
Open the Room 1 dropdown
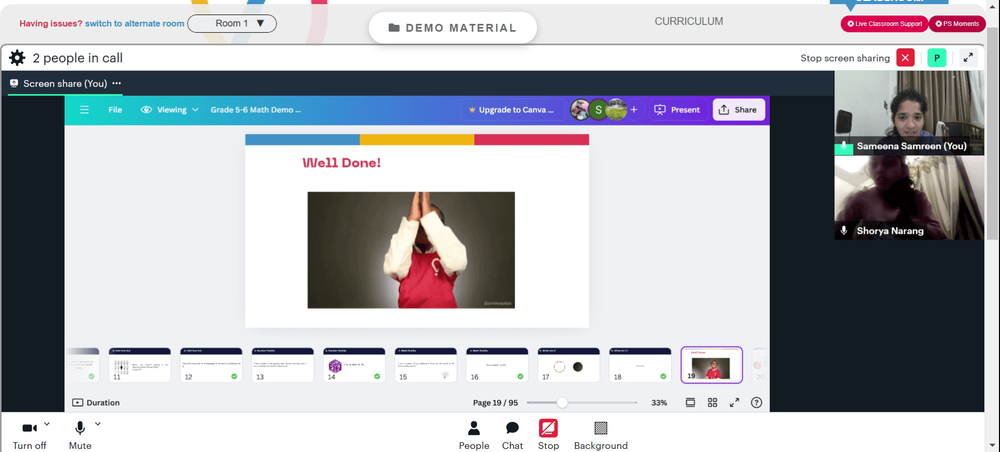[x=232, y=24]
